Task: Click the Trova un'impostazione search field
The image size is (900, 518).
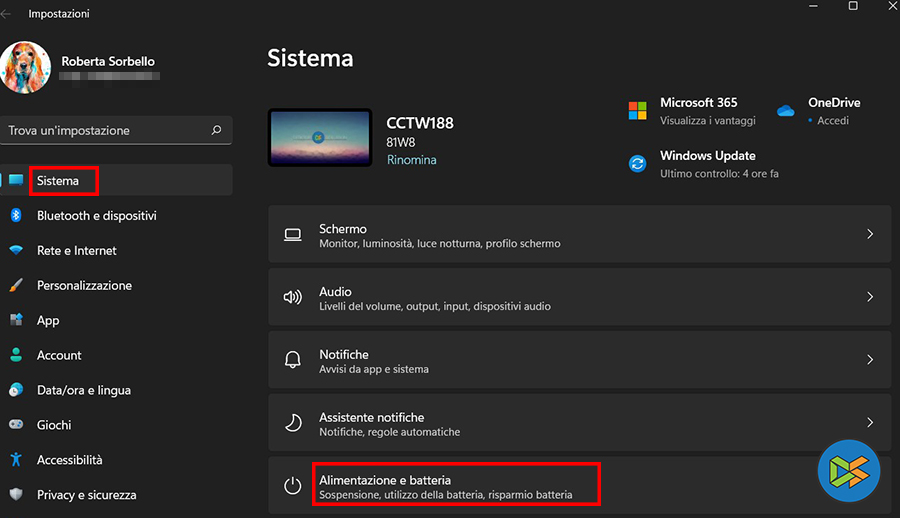Action: pos(105,131)
